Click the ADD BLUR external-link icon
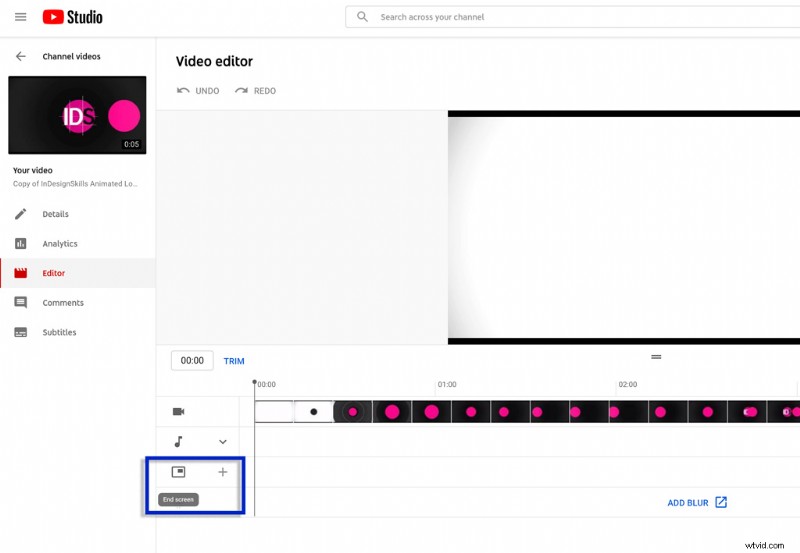The image size is (800, 553). [721, 502]
